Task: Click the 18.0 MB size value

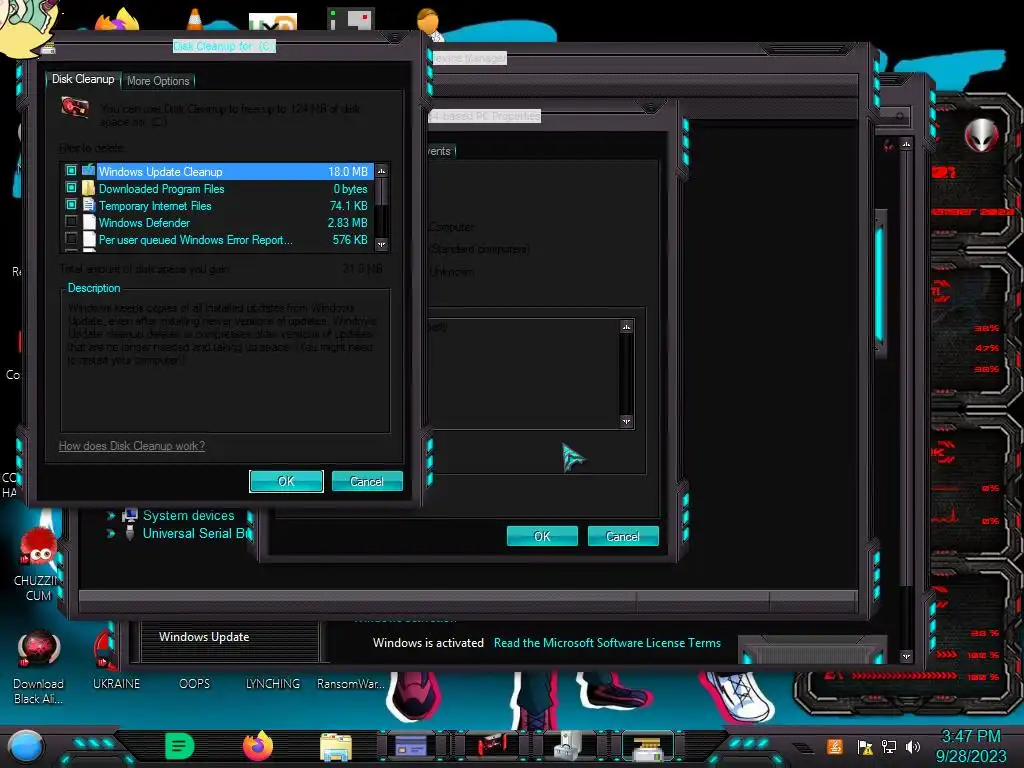Action: click(347, 172)
